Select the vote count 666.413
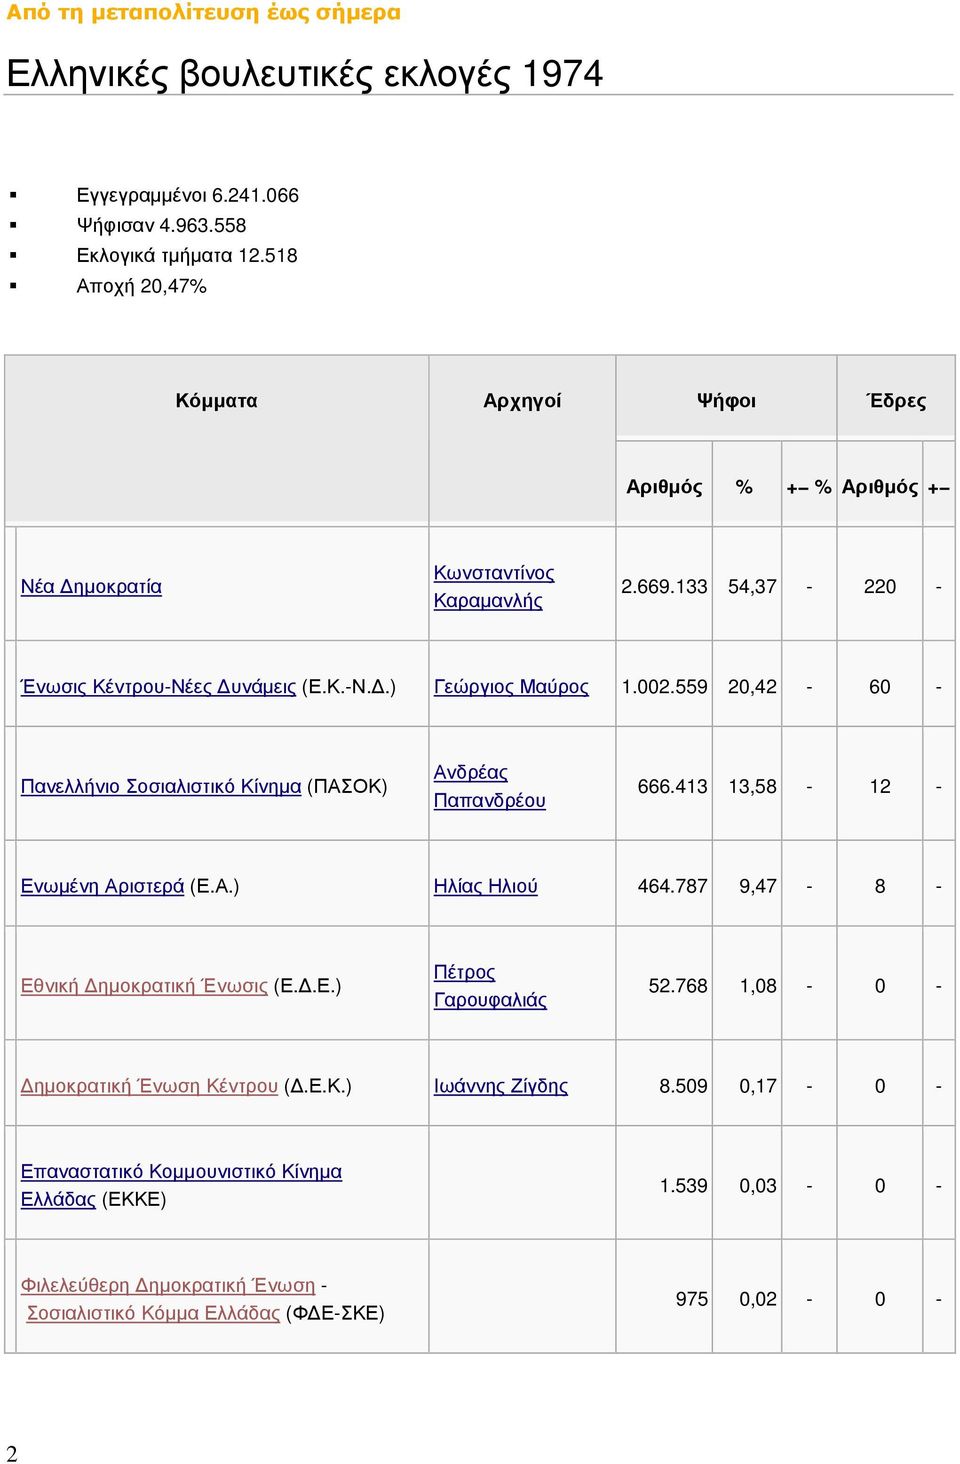Viewport: 960px width, 1464px height. pos(672,787)
